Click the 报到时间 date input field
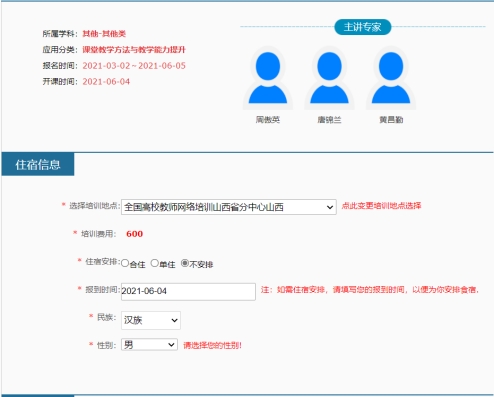The image size is (494, 397). coord(188,292)
